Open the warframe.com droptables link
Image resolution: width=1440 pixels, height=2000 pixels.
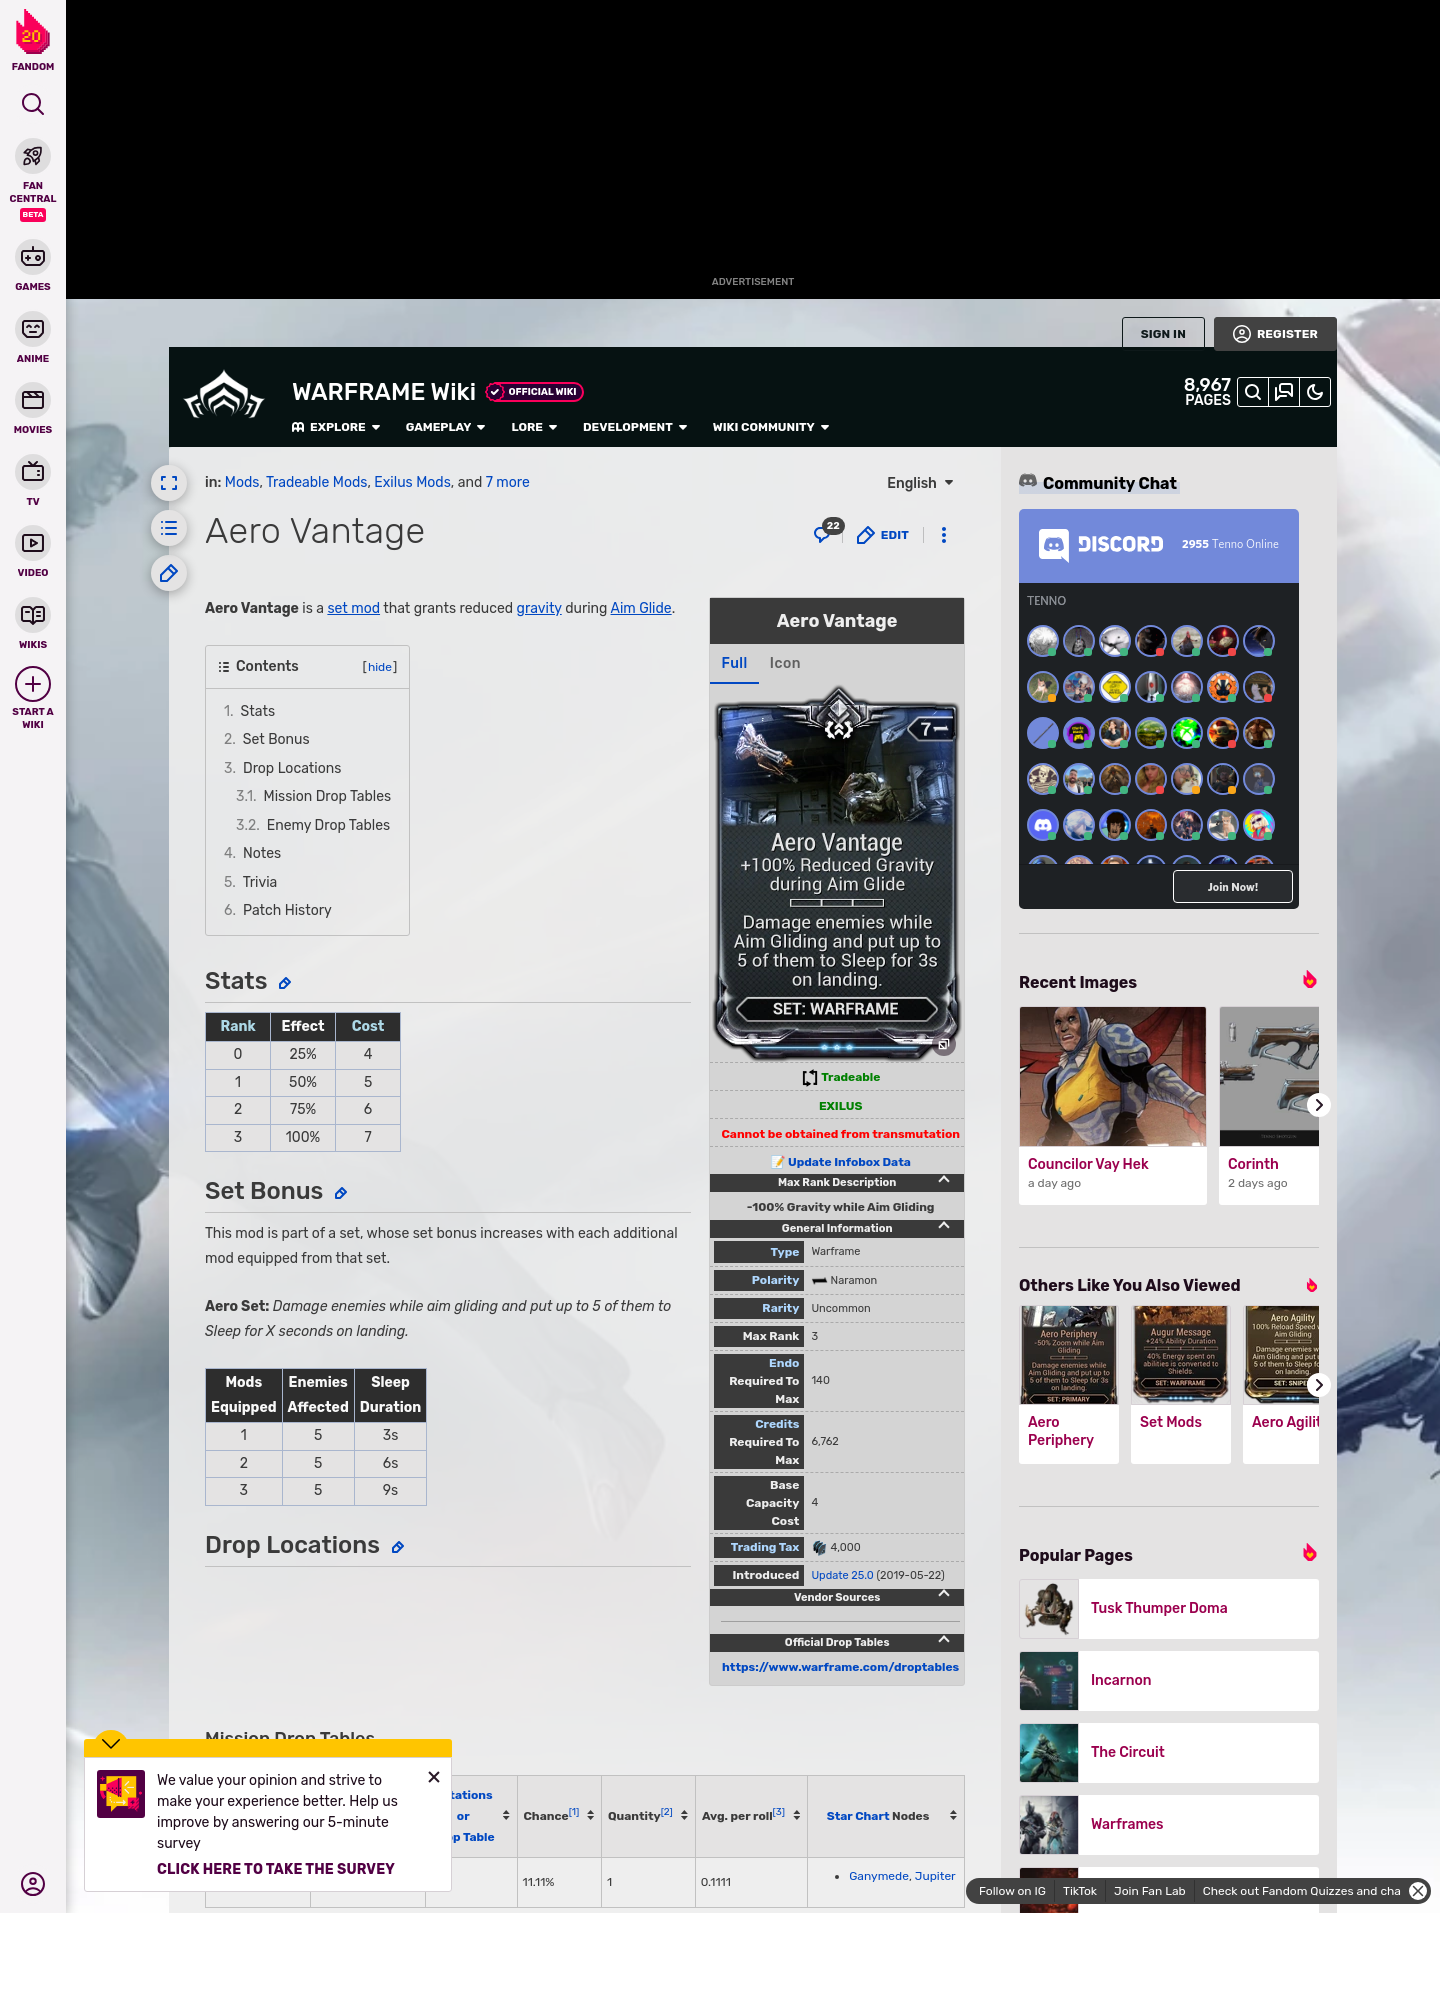pyautogui.click(x=840, y=1667)
